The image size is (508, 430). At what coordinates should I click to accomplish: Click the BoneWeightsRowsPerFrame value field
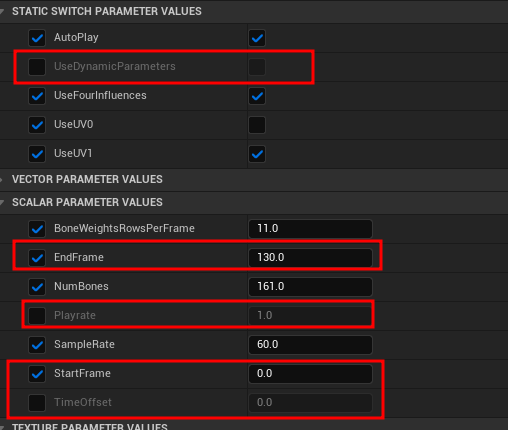[x=310, y=229]
